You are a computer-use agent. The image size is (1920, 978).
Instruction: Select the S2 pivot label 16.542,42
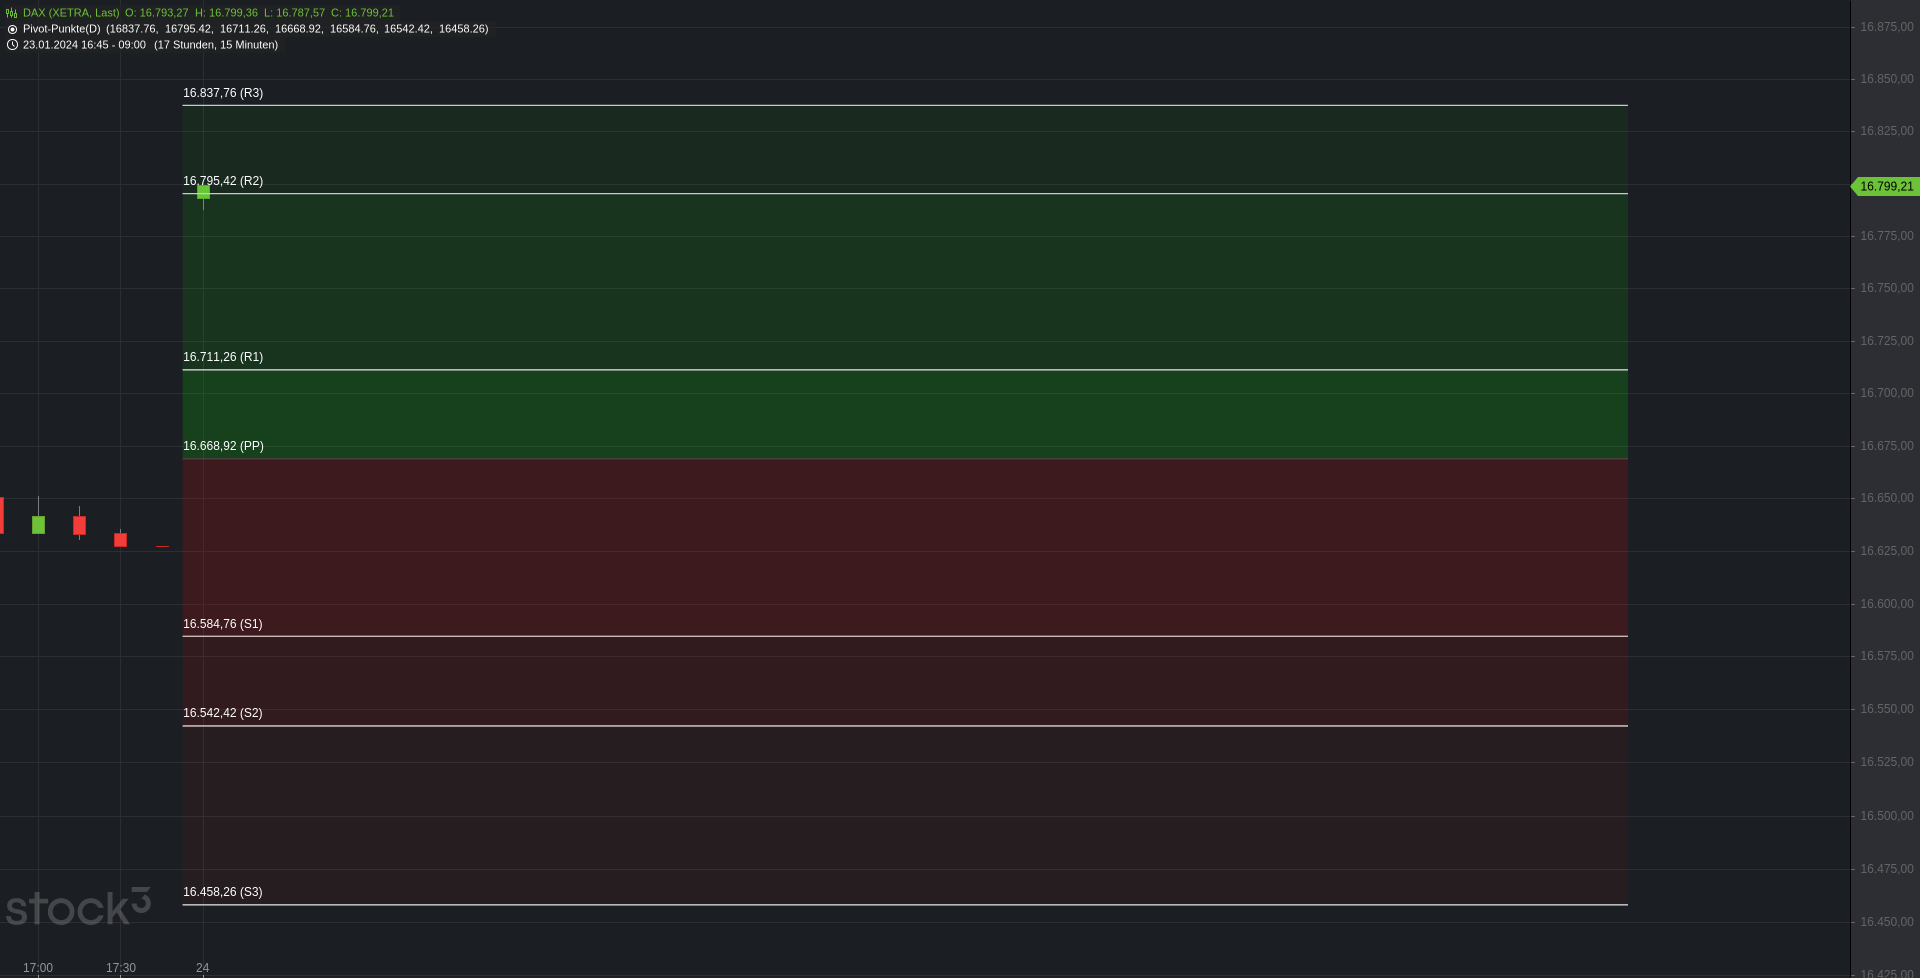223,713
